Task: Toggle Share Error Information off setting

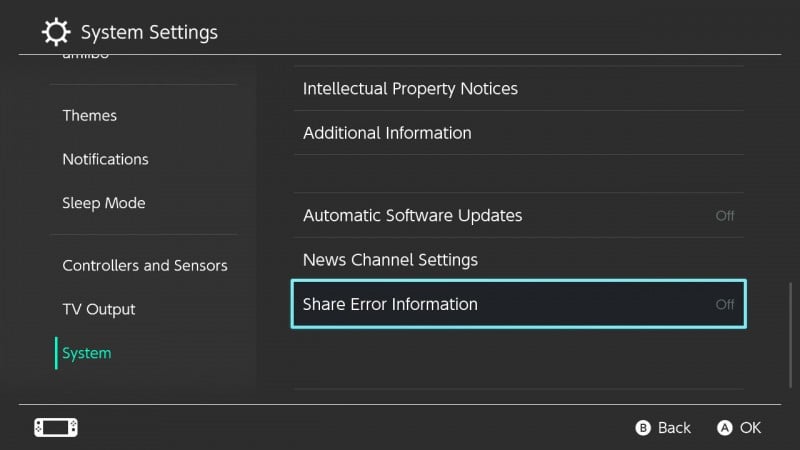Action: point(518,304)
